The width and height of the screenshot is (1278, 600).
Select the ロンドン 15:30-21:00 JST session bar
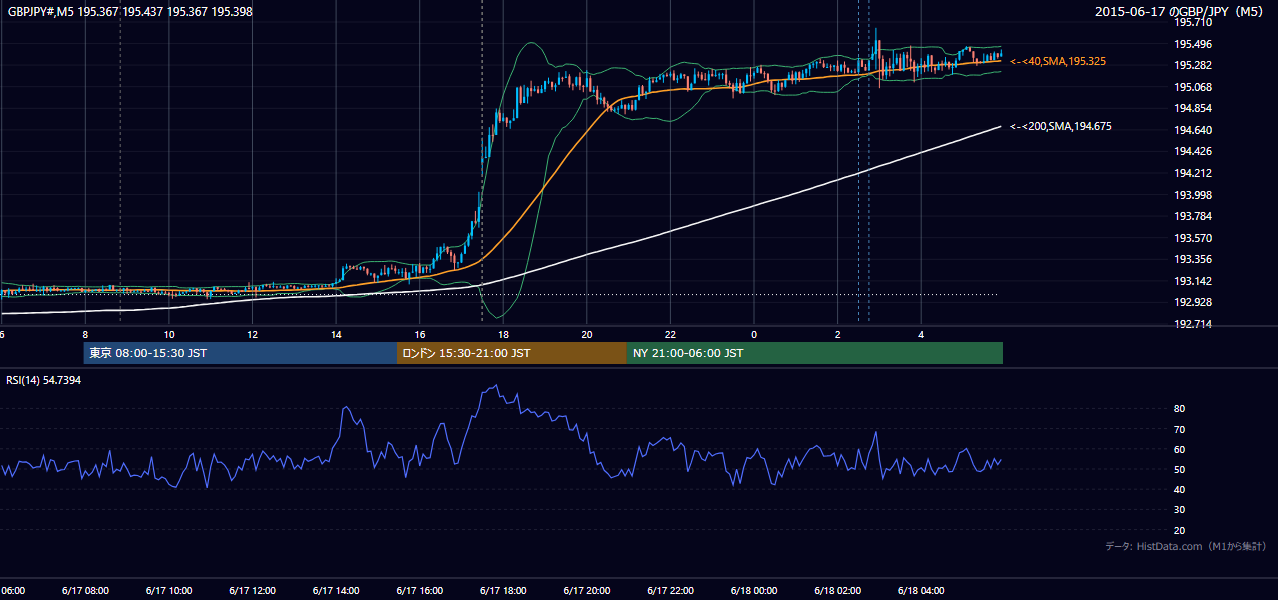click(512, 353)
